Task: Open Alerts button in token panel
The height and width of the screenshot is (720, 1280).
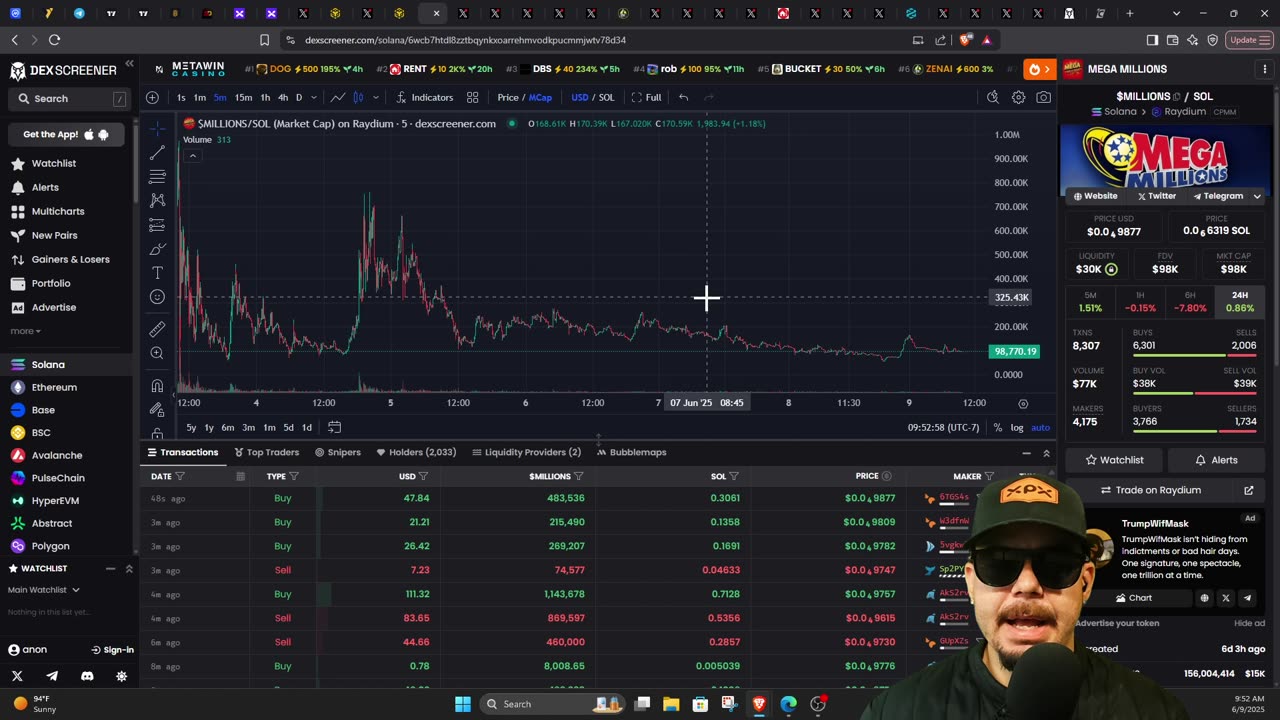Action: pyautogui.click(x=1217, y=460)
